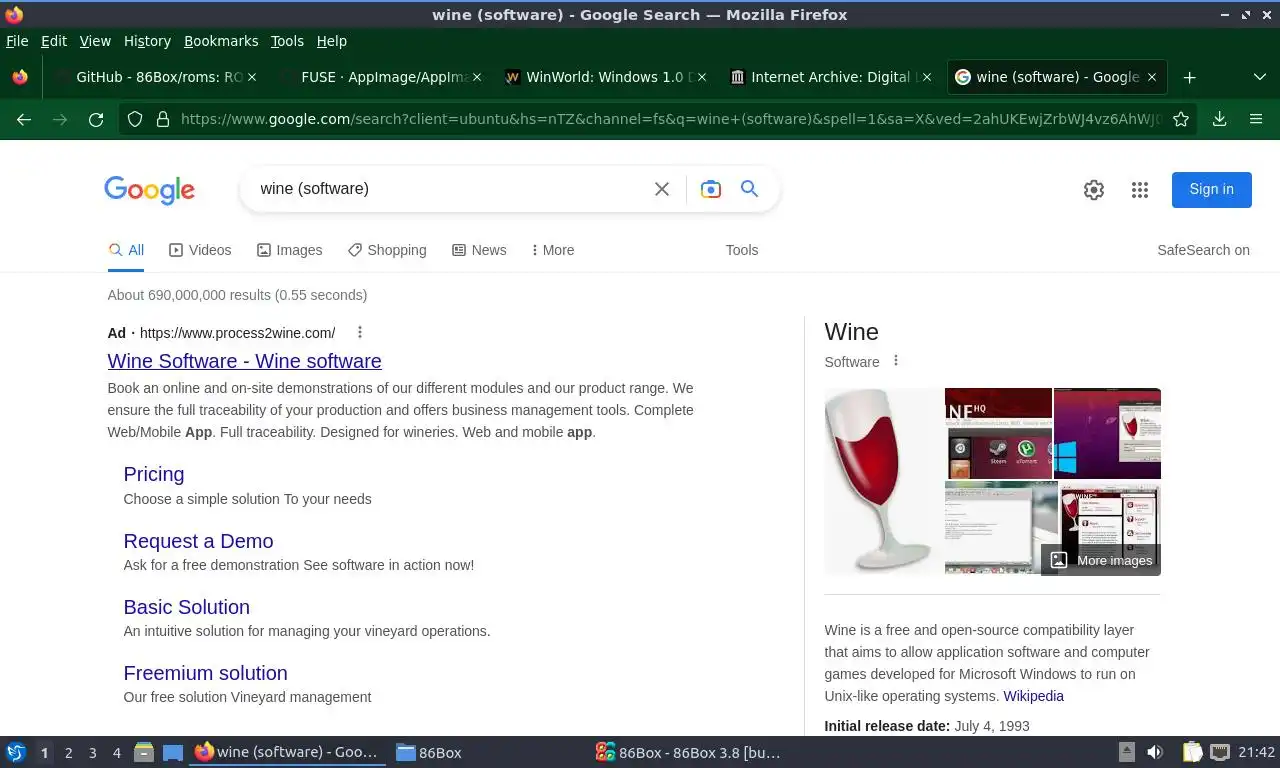Open the network tray icon
The width and height of the screenshot is (1280, 768).
click(x=1219, y=752)
